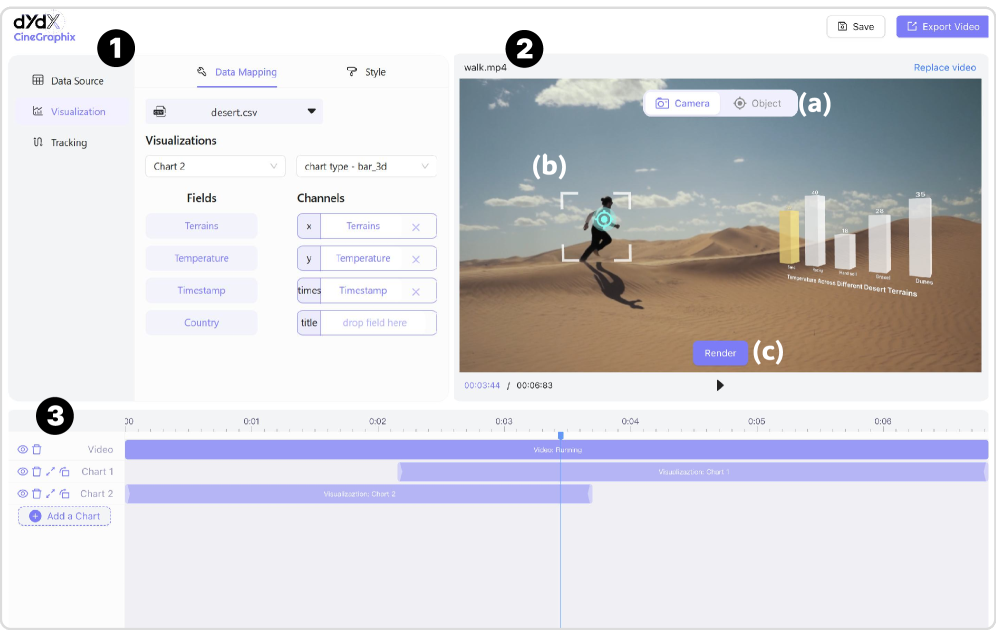Hide the Video track using eye icon
This screenshot has height=630, width=996.
pyautogui.click(x=23, y=450)
